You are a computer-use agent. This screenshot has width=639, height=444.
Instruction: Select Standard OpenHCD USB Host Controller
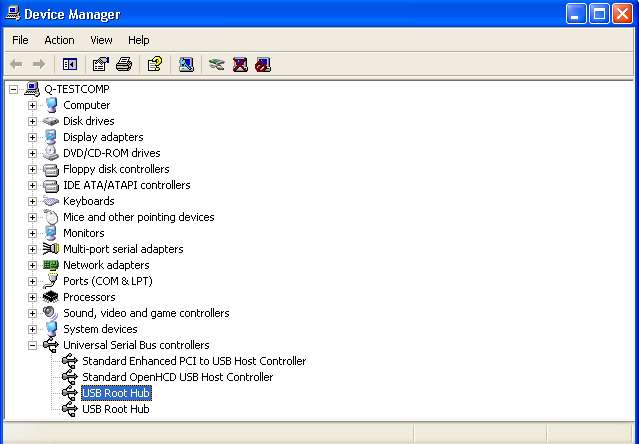click(177, 377)
